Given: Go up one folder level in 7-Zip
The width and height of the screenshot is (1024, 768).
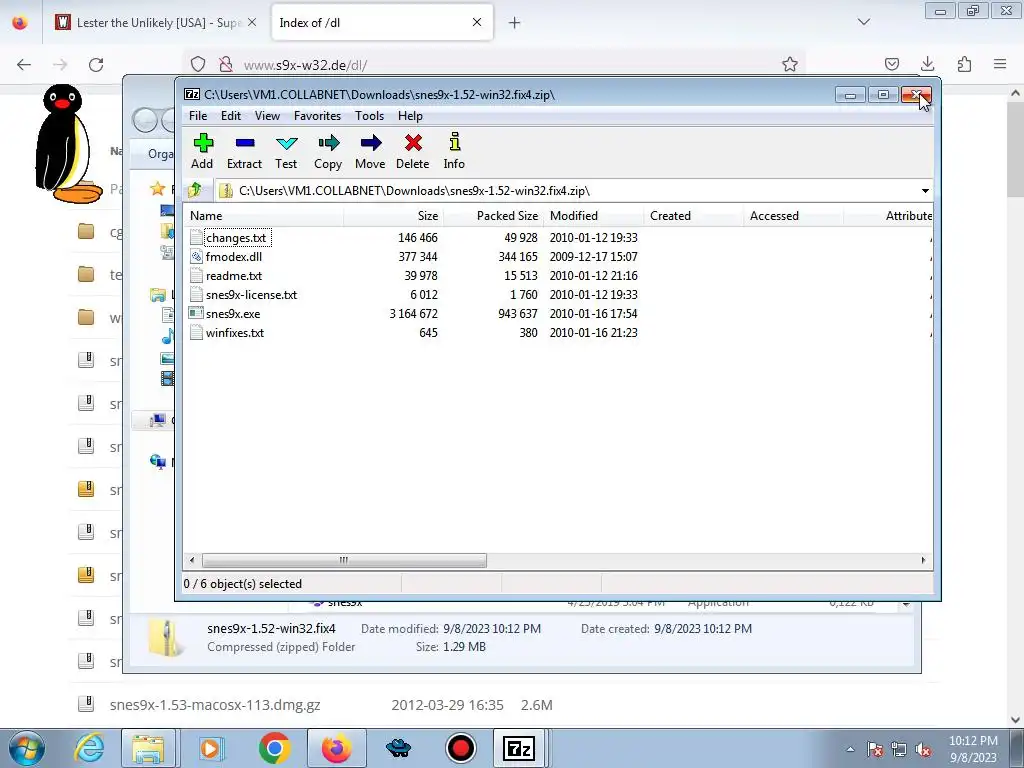Looking at the screenshot, I should click(195, 190).
